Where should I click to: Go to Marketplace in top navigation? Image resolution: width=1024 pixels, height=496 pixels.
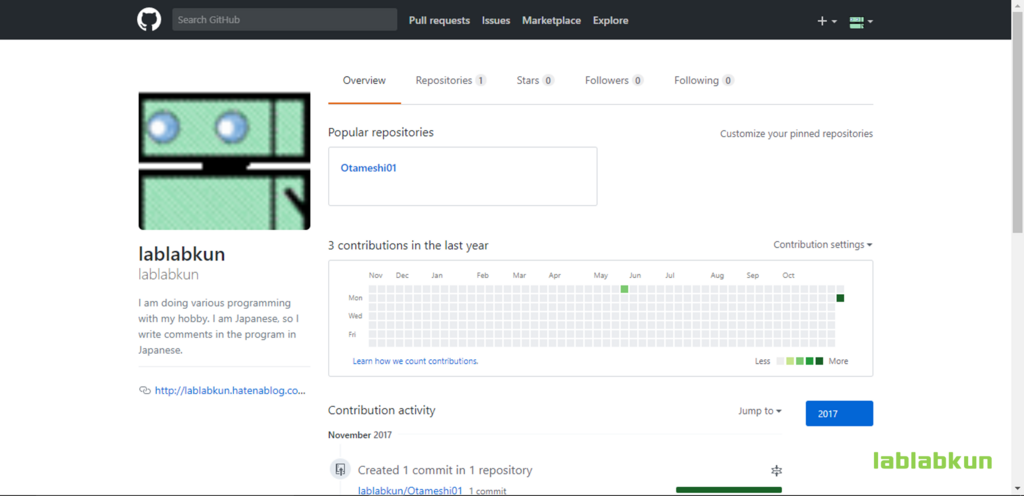[x=551, y=20]
